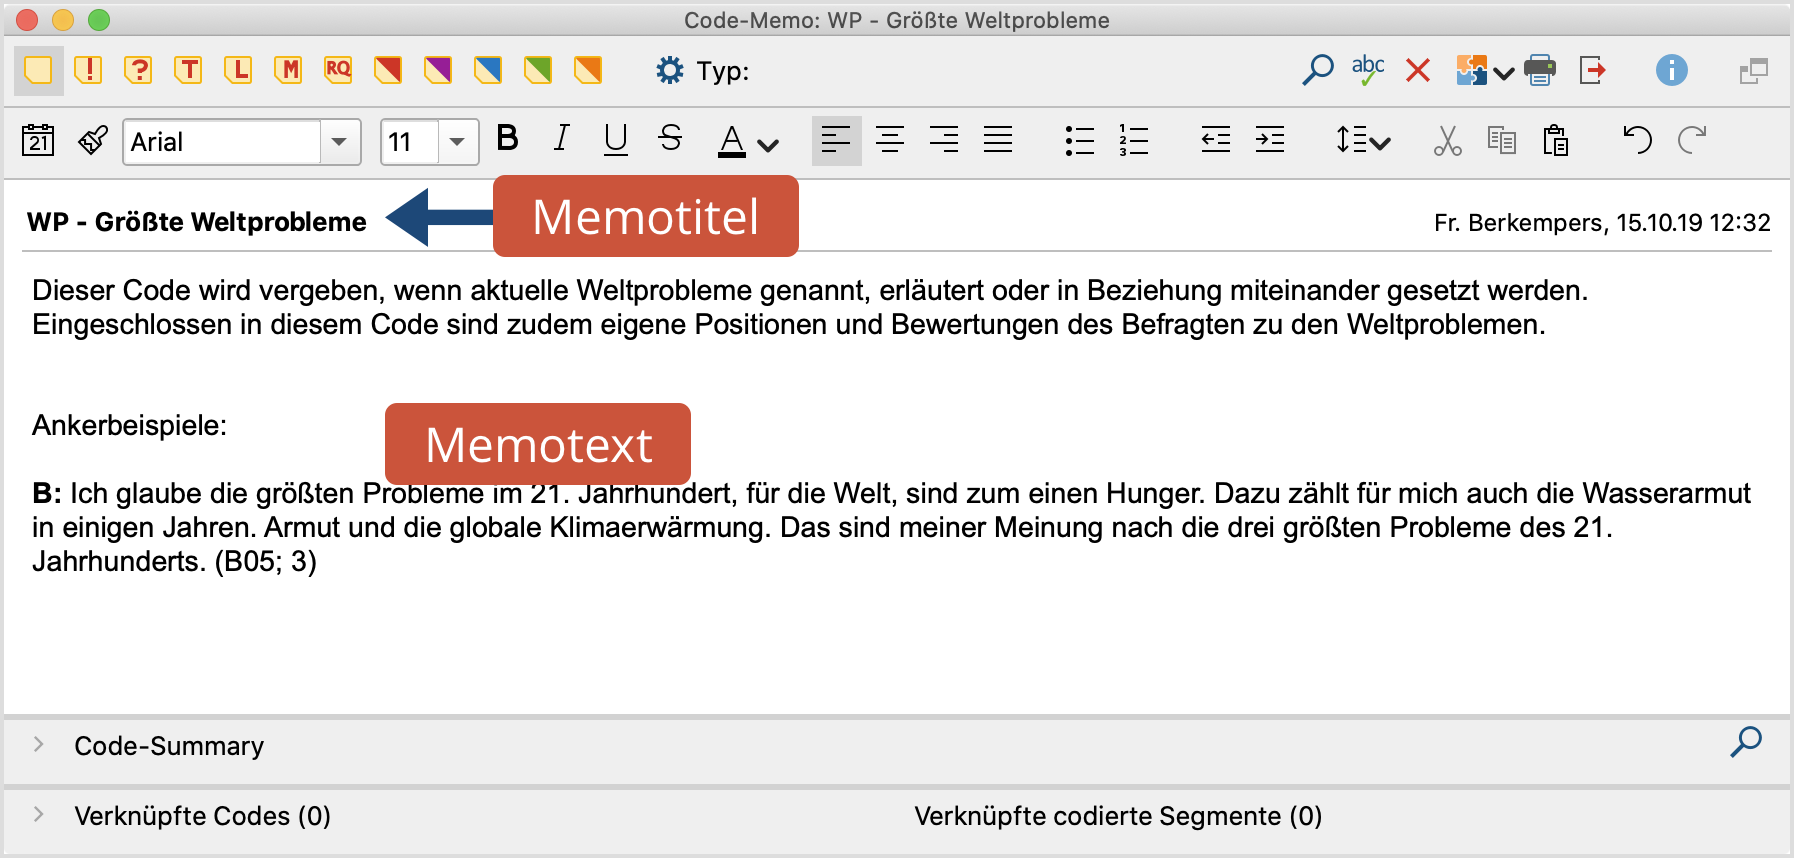Click Code-Summary label
1794x858 pixels.
169,746
